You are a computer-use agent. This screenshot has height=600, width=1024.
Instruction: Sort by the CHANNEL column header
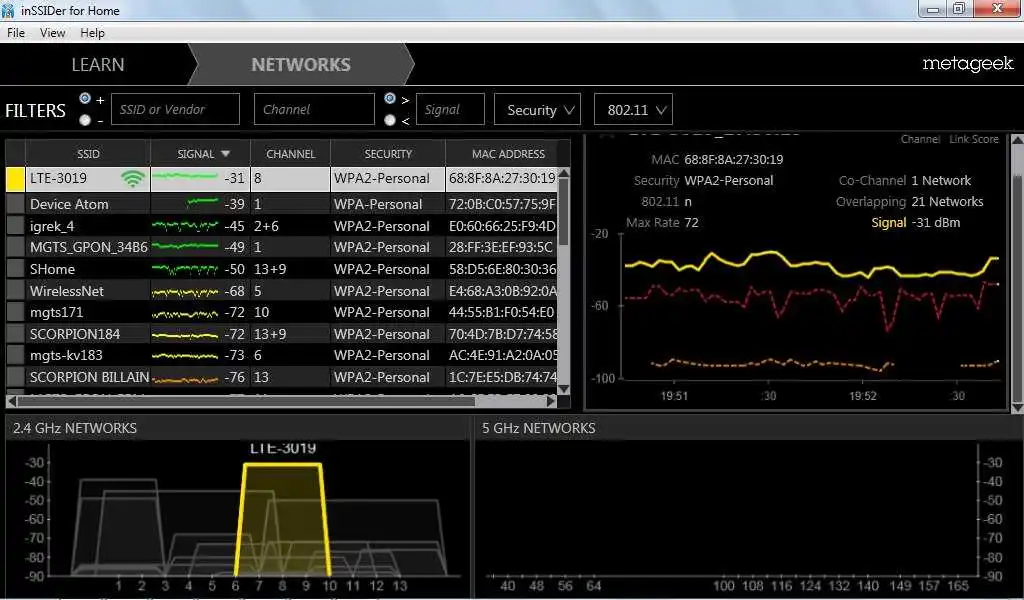tap(291, 154)
